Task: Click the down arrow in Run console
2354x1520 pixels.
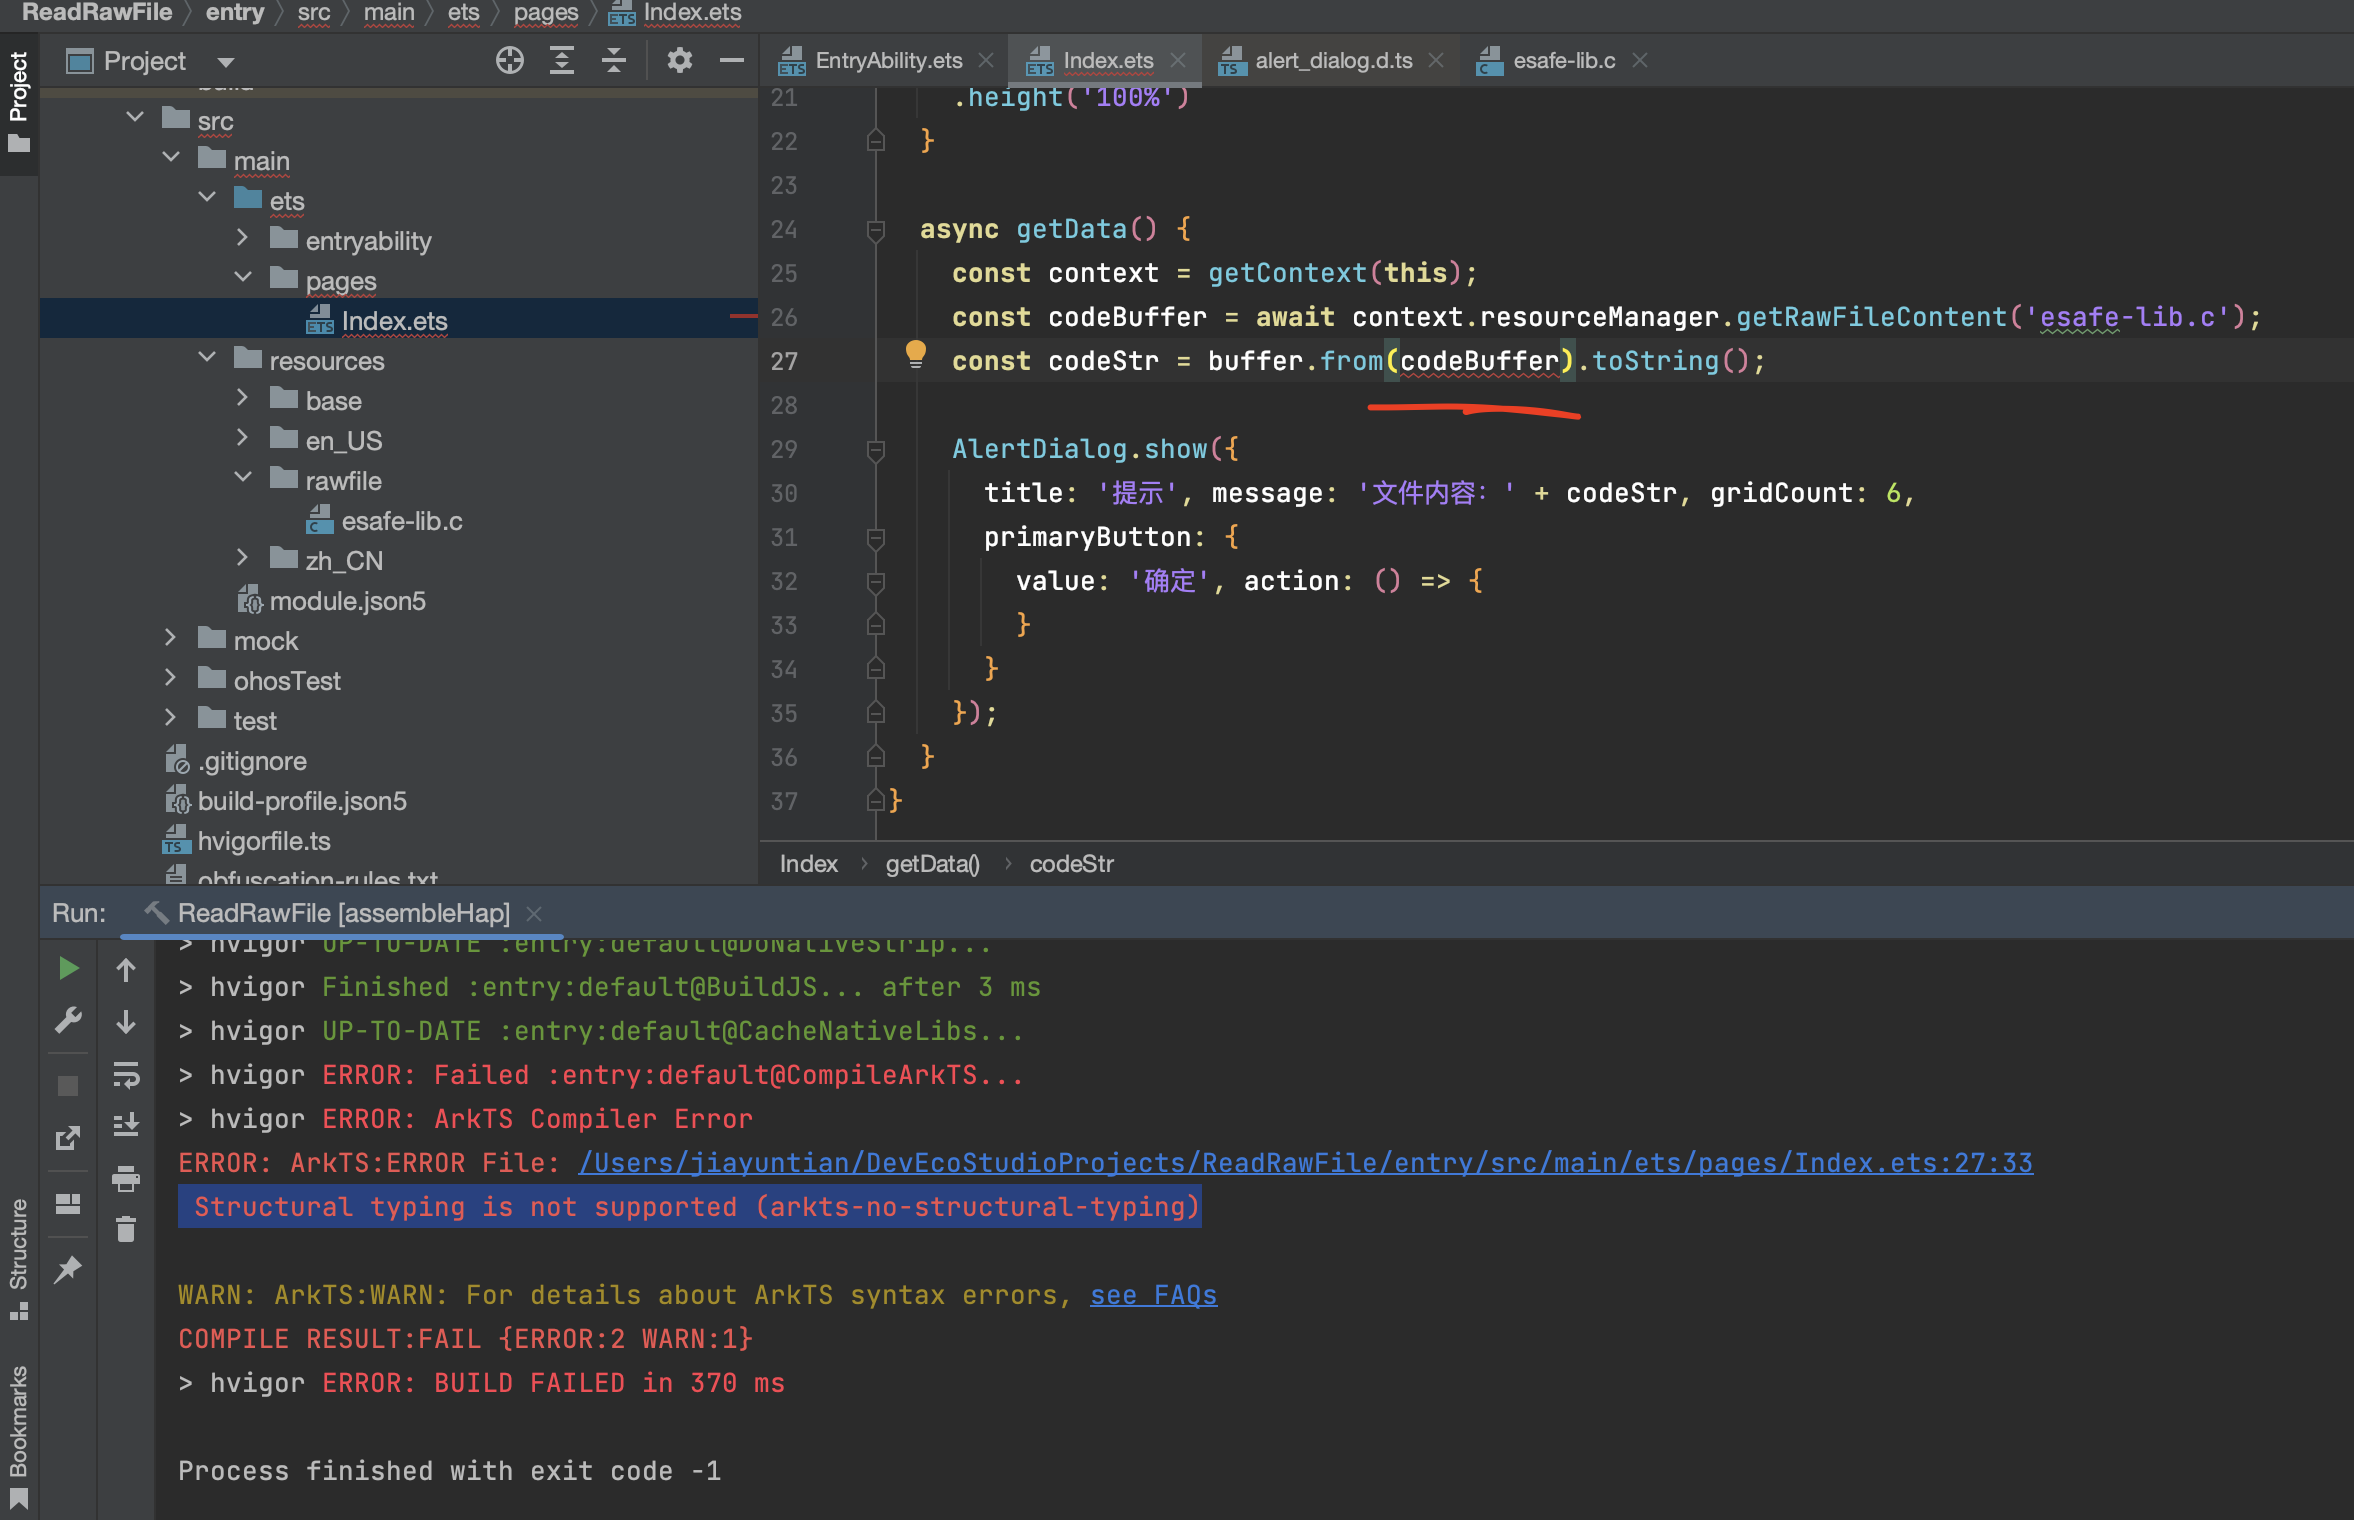Action: [x=126, y=1021]
